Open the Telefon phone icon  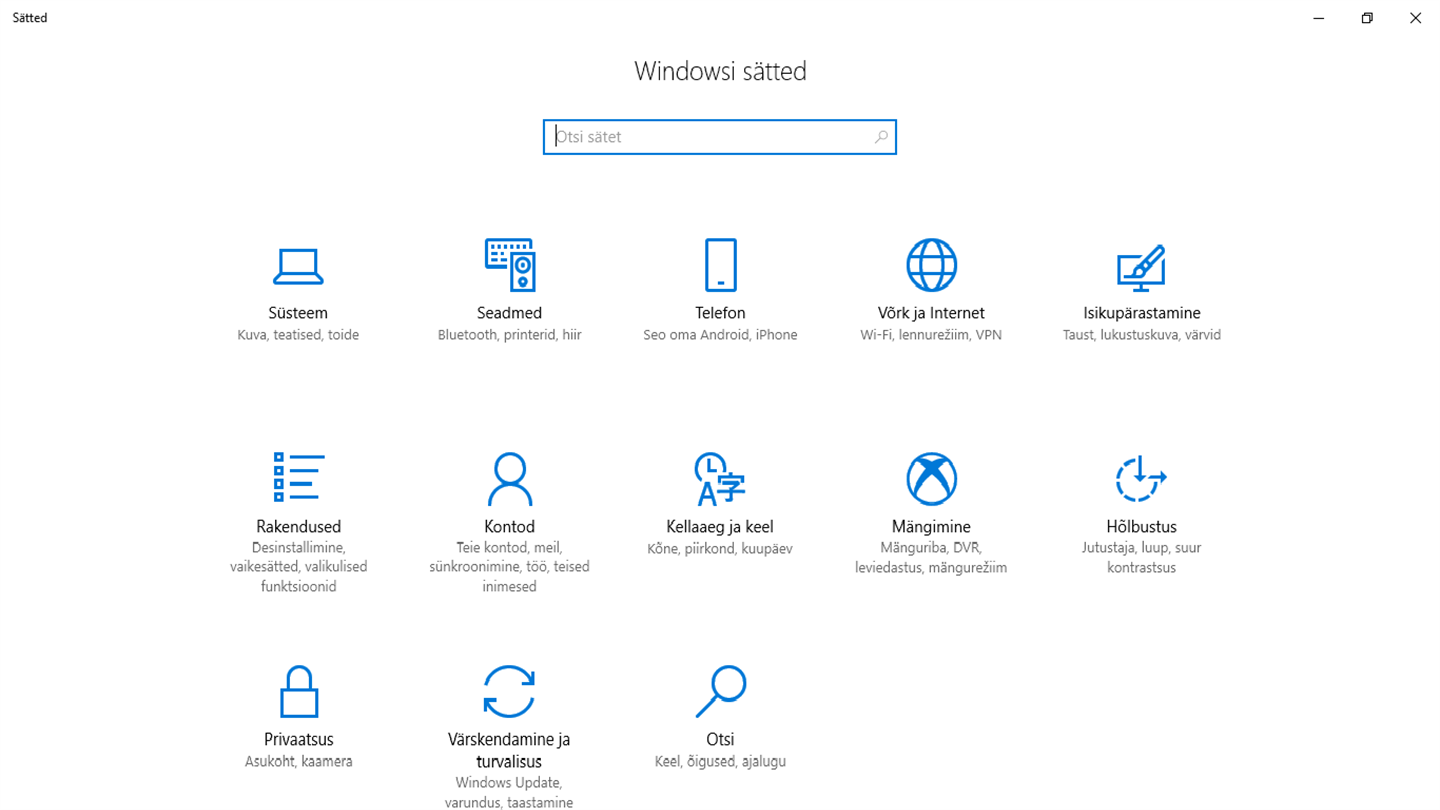pyautogui.click(x=720, y=265)
